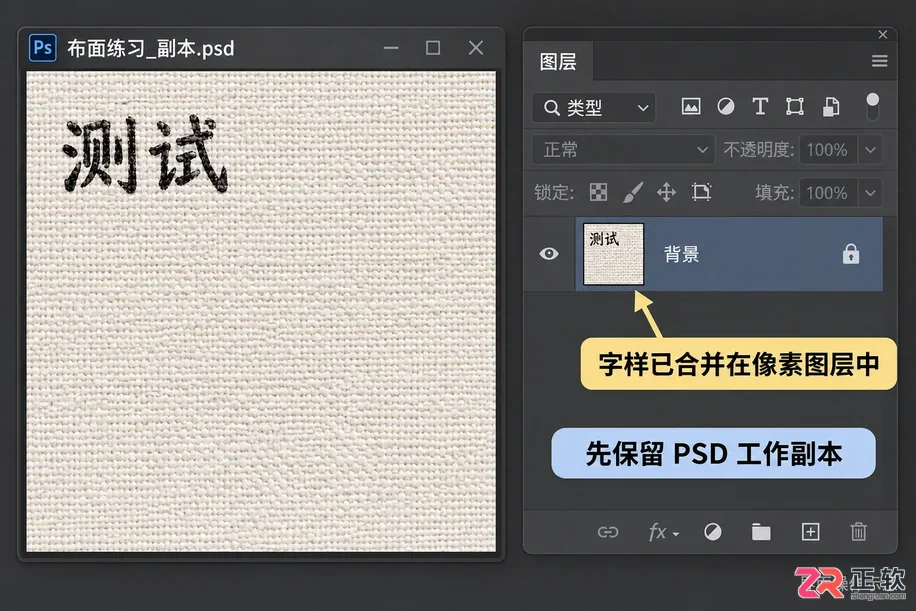Close the layers panel with X

click(x=883, y=34)
